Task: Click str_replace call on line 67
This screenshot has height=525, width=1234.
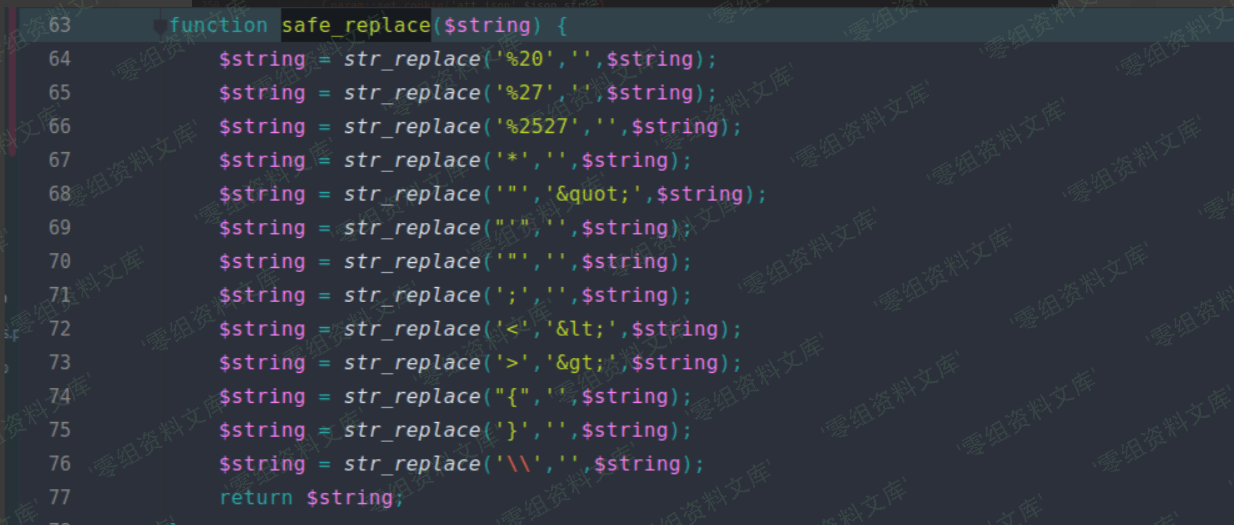Action: tap(411, 160)
